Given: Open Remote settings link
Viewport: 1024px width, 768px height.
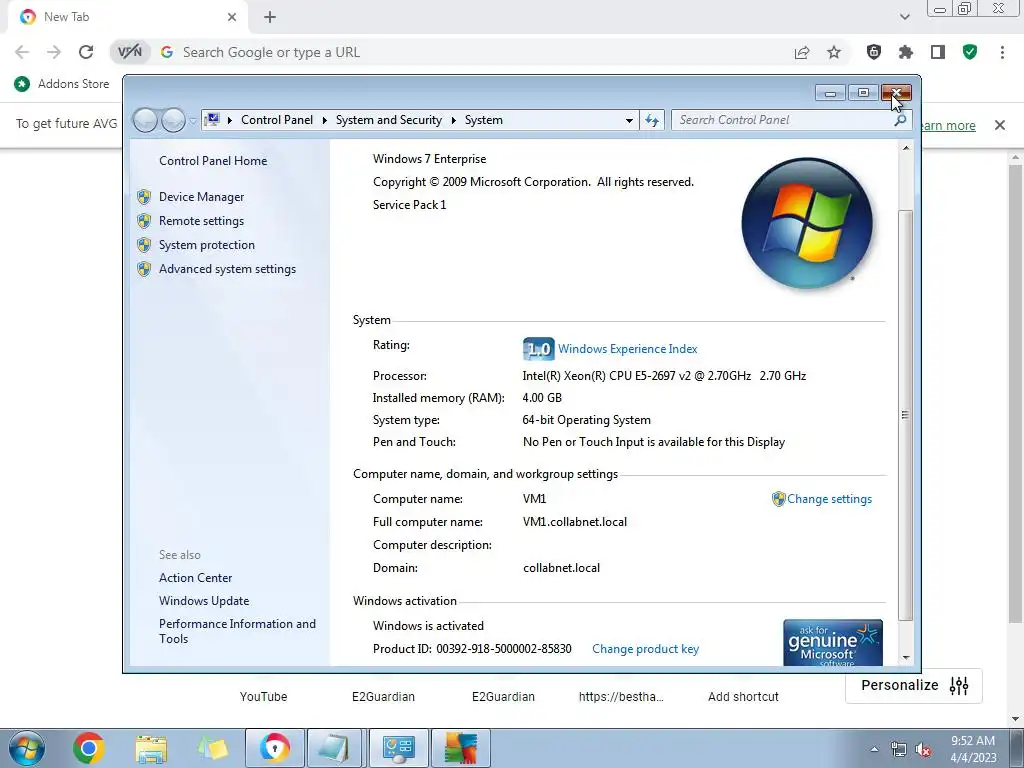Looking at the screenshot, I should click(201, 221).
